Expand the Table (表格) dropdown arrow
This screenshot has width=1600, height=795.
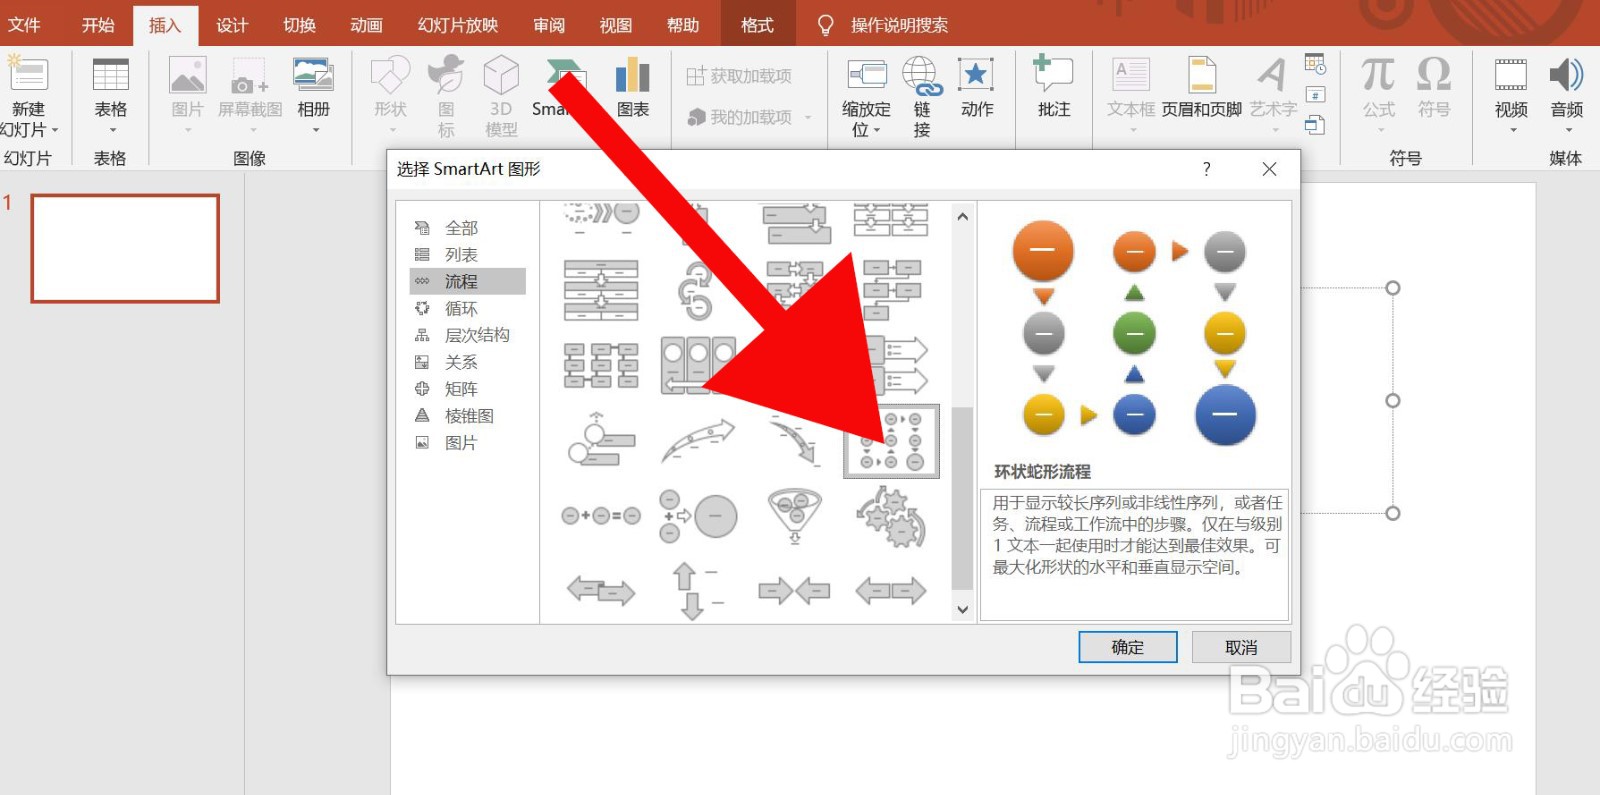(112, 130)
